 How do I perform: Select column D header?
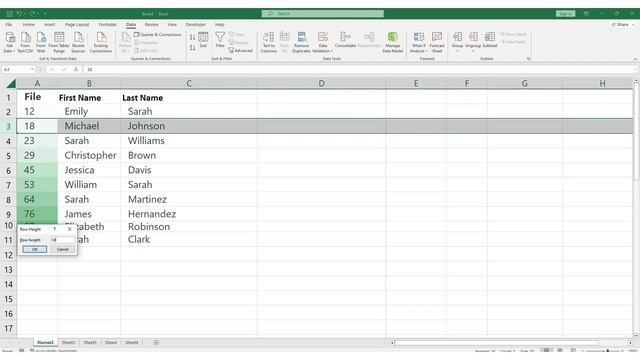[x=321, y=84]
